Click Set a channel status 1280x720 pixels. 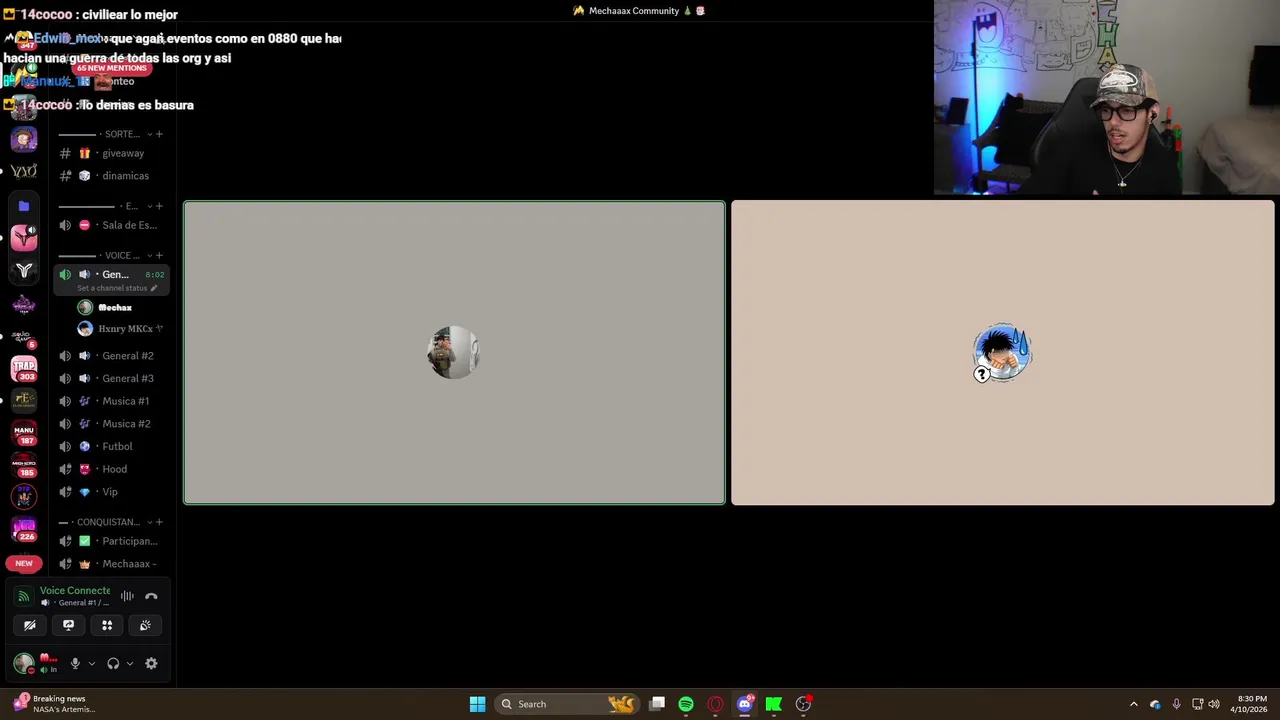117,288
